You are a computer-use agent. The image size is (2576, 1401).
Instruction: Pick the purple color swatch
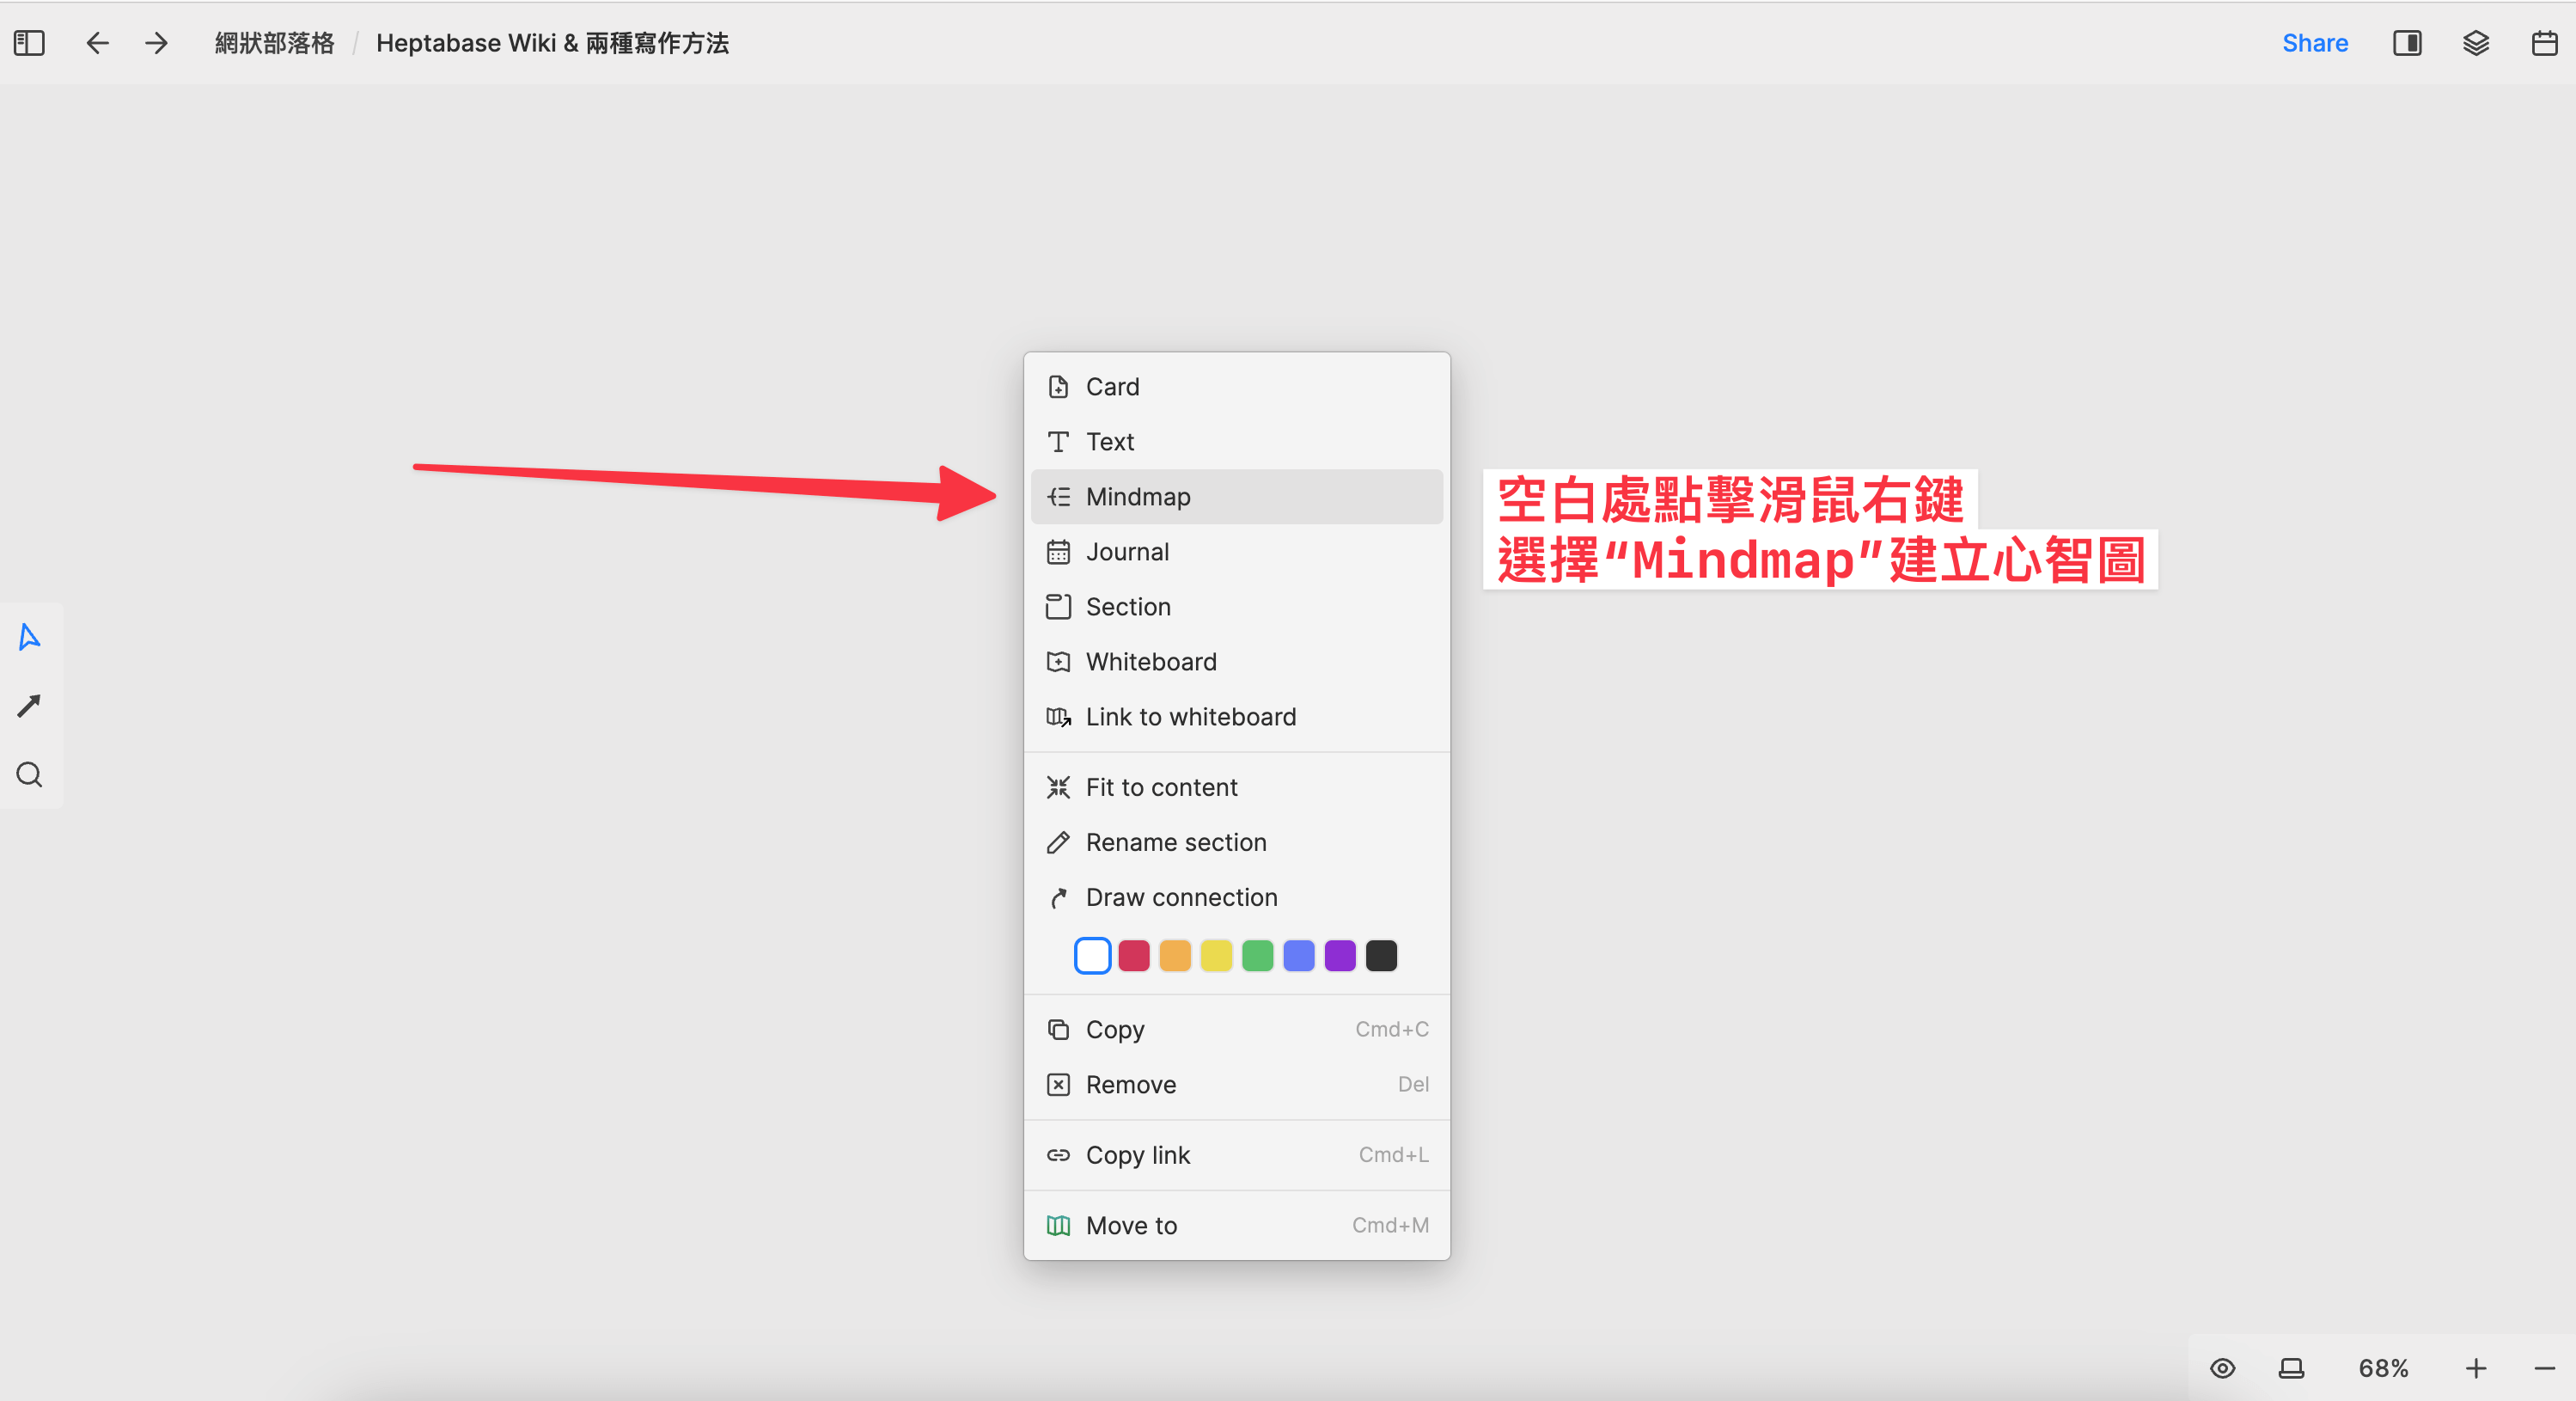1339,956
